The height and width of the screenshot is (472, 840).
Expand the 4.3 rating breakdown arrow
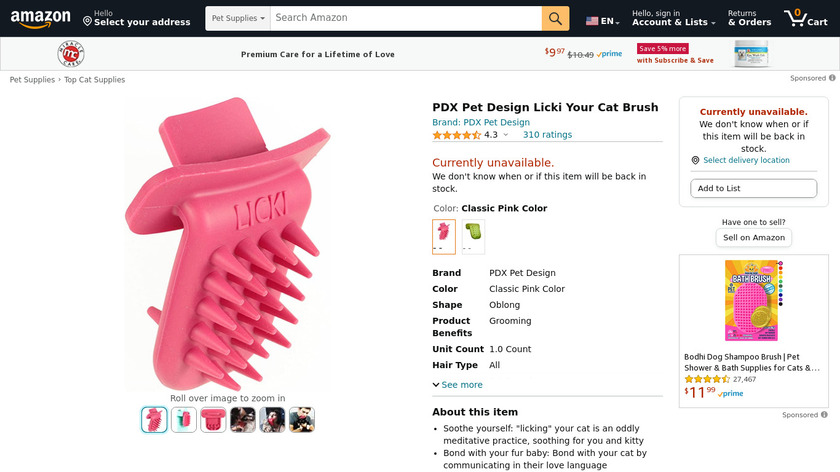point(505,135)
